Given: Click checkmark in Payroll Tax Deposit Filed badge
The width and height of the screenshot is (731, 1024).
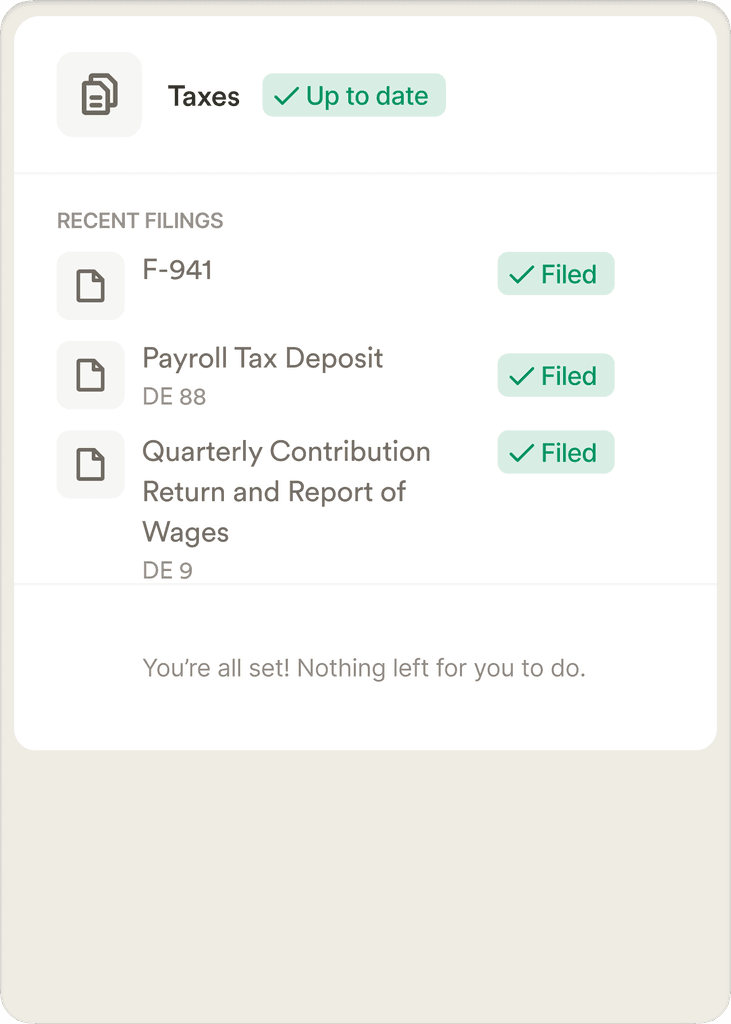Looking at the screenshot, I should (x=521, y=376).
